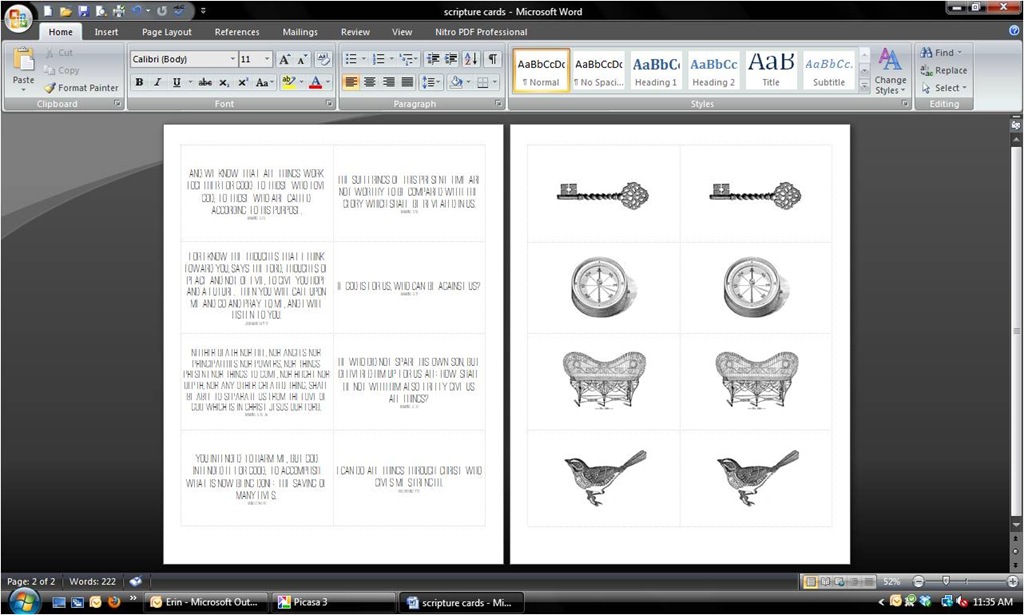Click the Format Painter tool
The width and height of the screenshot is (1024, 615).
tap(81, 87)
